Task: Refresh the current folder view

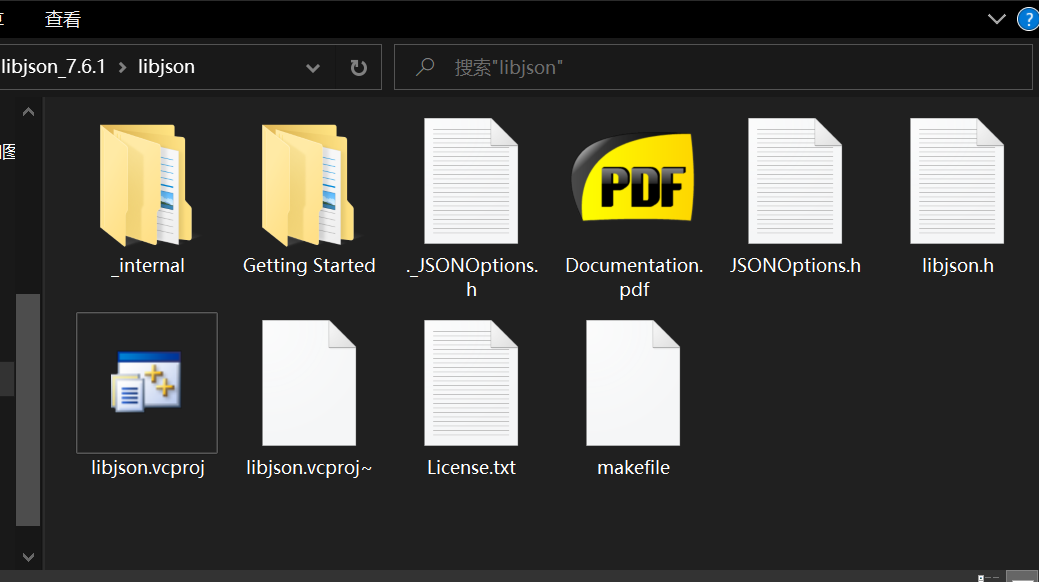Action: [x=358, y=68]
